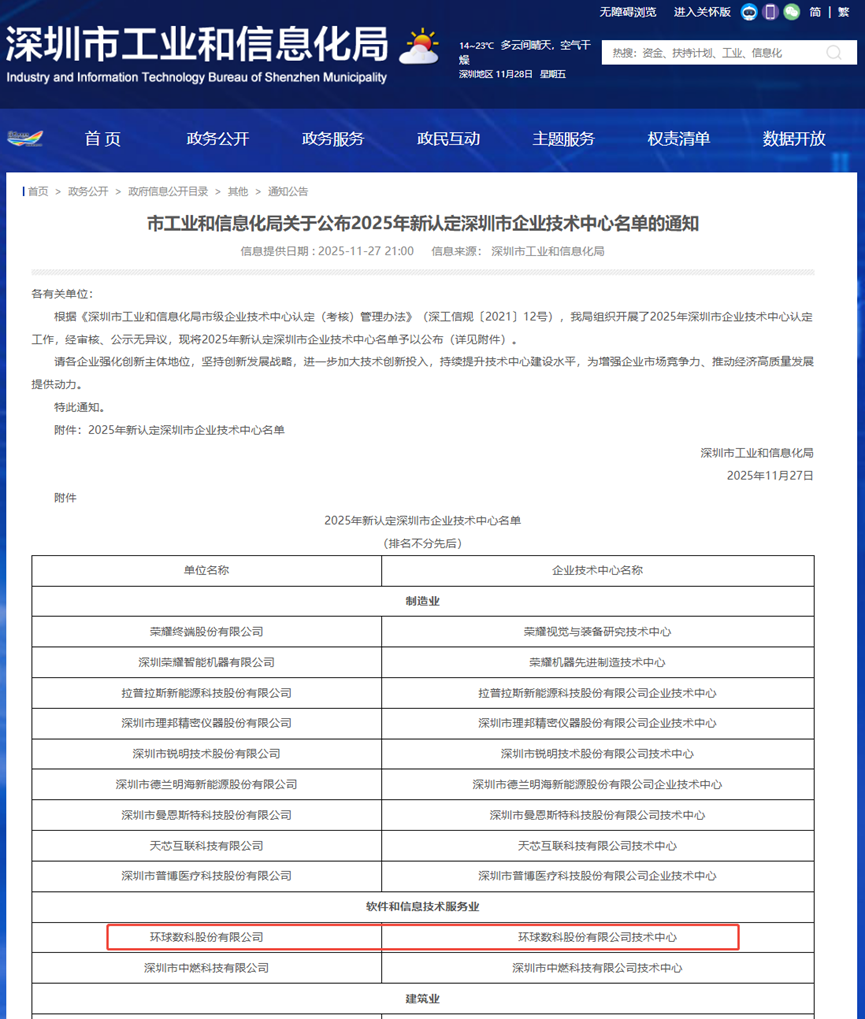Open the 政务服务 navigation menu
Image resolution: width=865 pixels, height=1019 pixels.
[333, 139]
